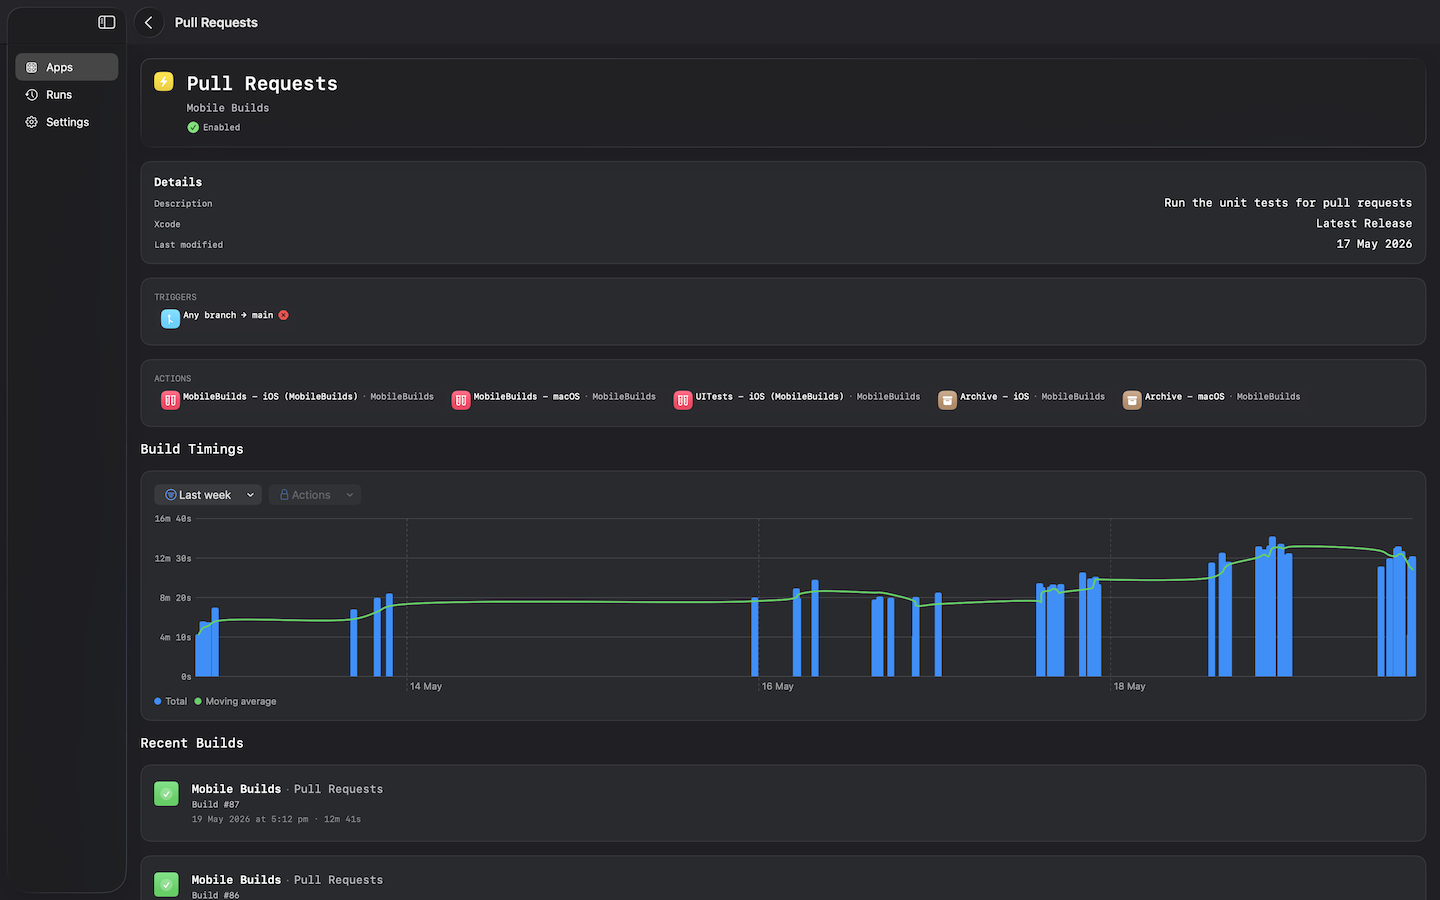Select Archive – macOS action label
Viewport: 1440px width, 900px height.
pos(1185,397)
